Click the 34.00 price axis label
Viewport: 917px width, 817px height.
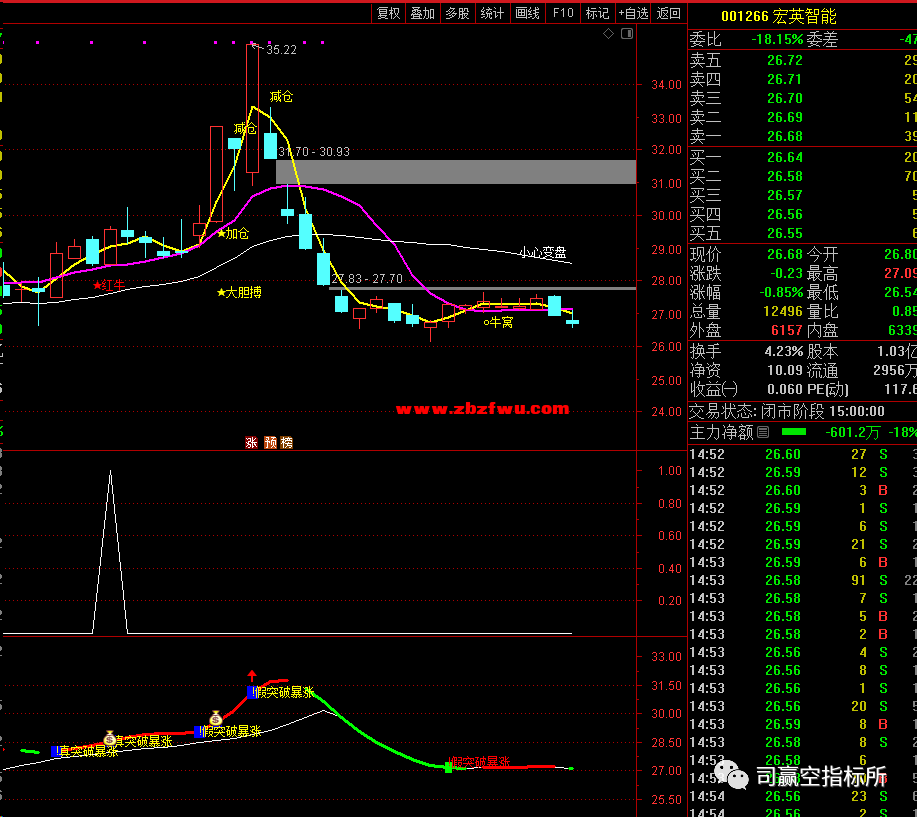point(667,85)
